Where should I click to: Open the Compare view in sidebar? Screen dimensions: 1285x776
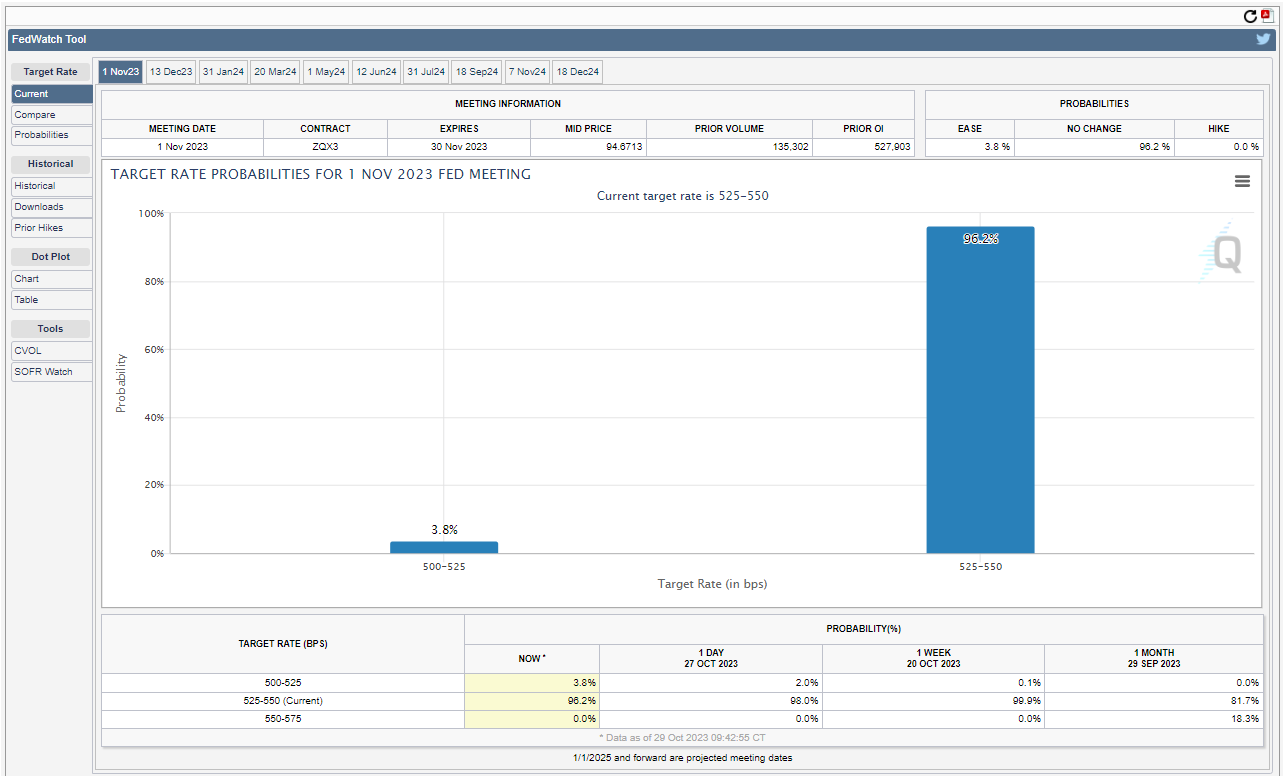pyautogui.click(x=52, y=115)
